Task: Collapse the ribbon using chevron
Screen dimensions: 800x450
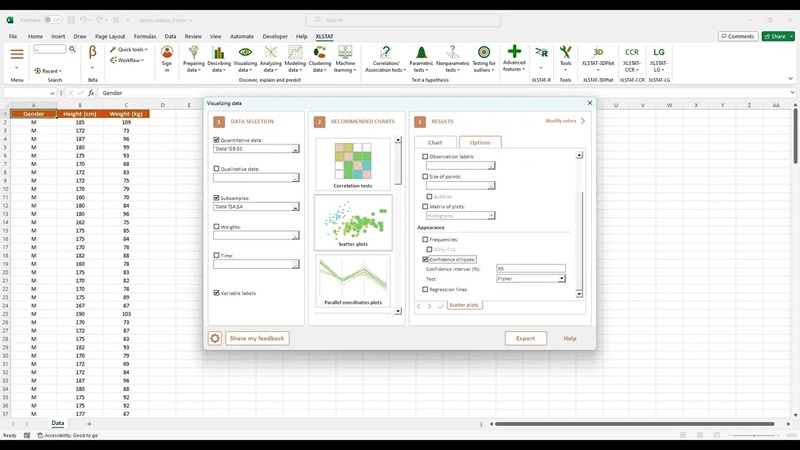Action: 790,79
